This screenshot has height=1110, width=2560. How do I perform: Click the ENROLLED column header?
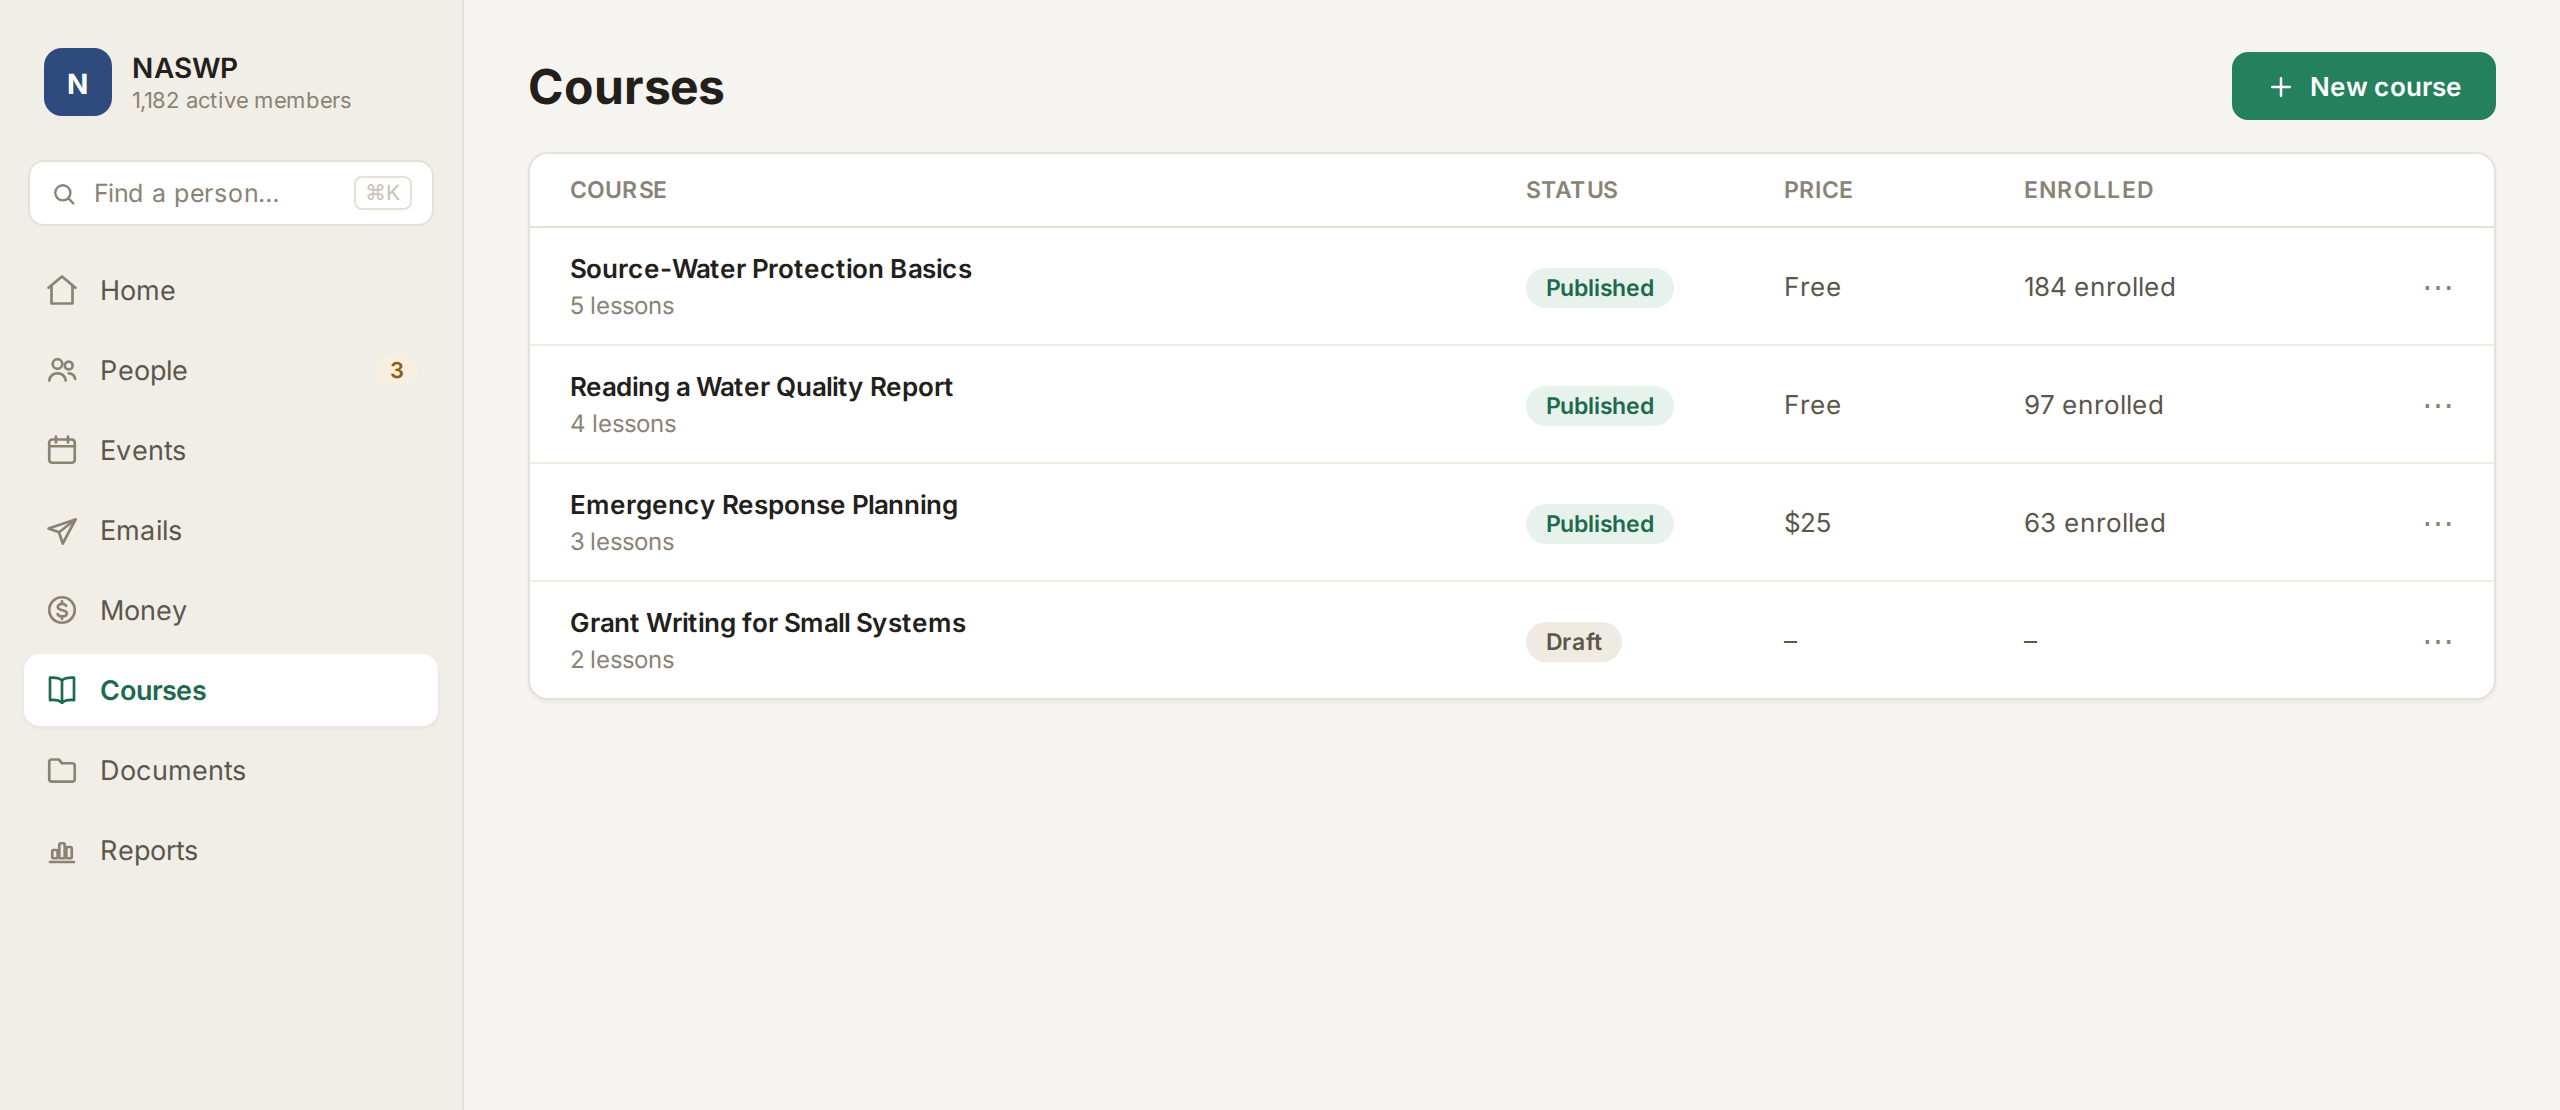[2088, 190]
